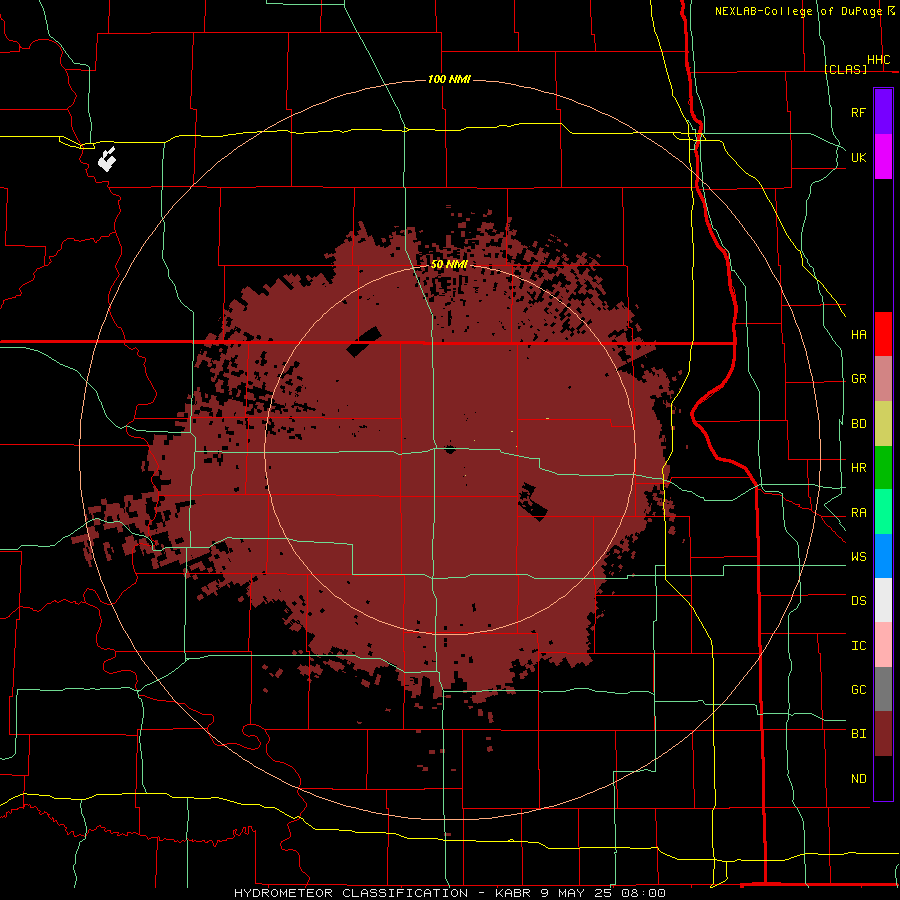The width and height of the screenshot is (900, 900).
Task: Click the light green RA swatch
Action: (x=883, y=512)
